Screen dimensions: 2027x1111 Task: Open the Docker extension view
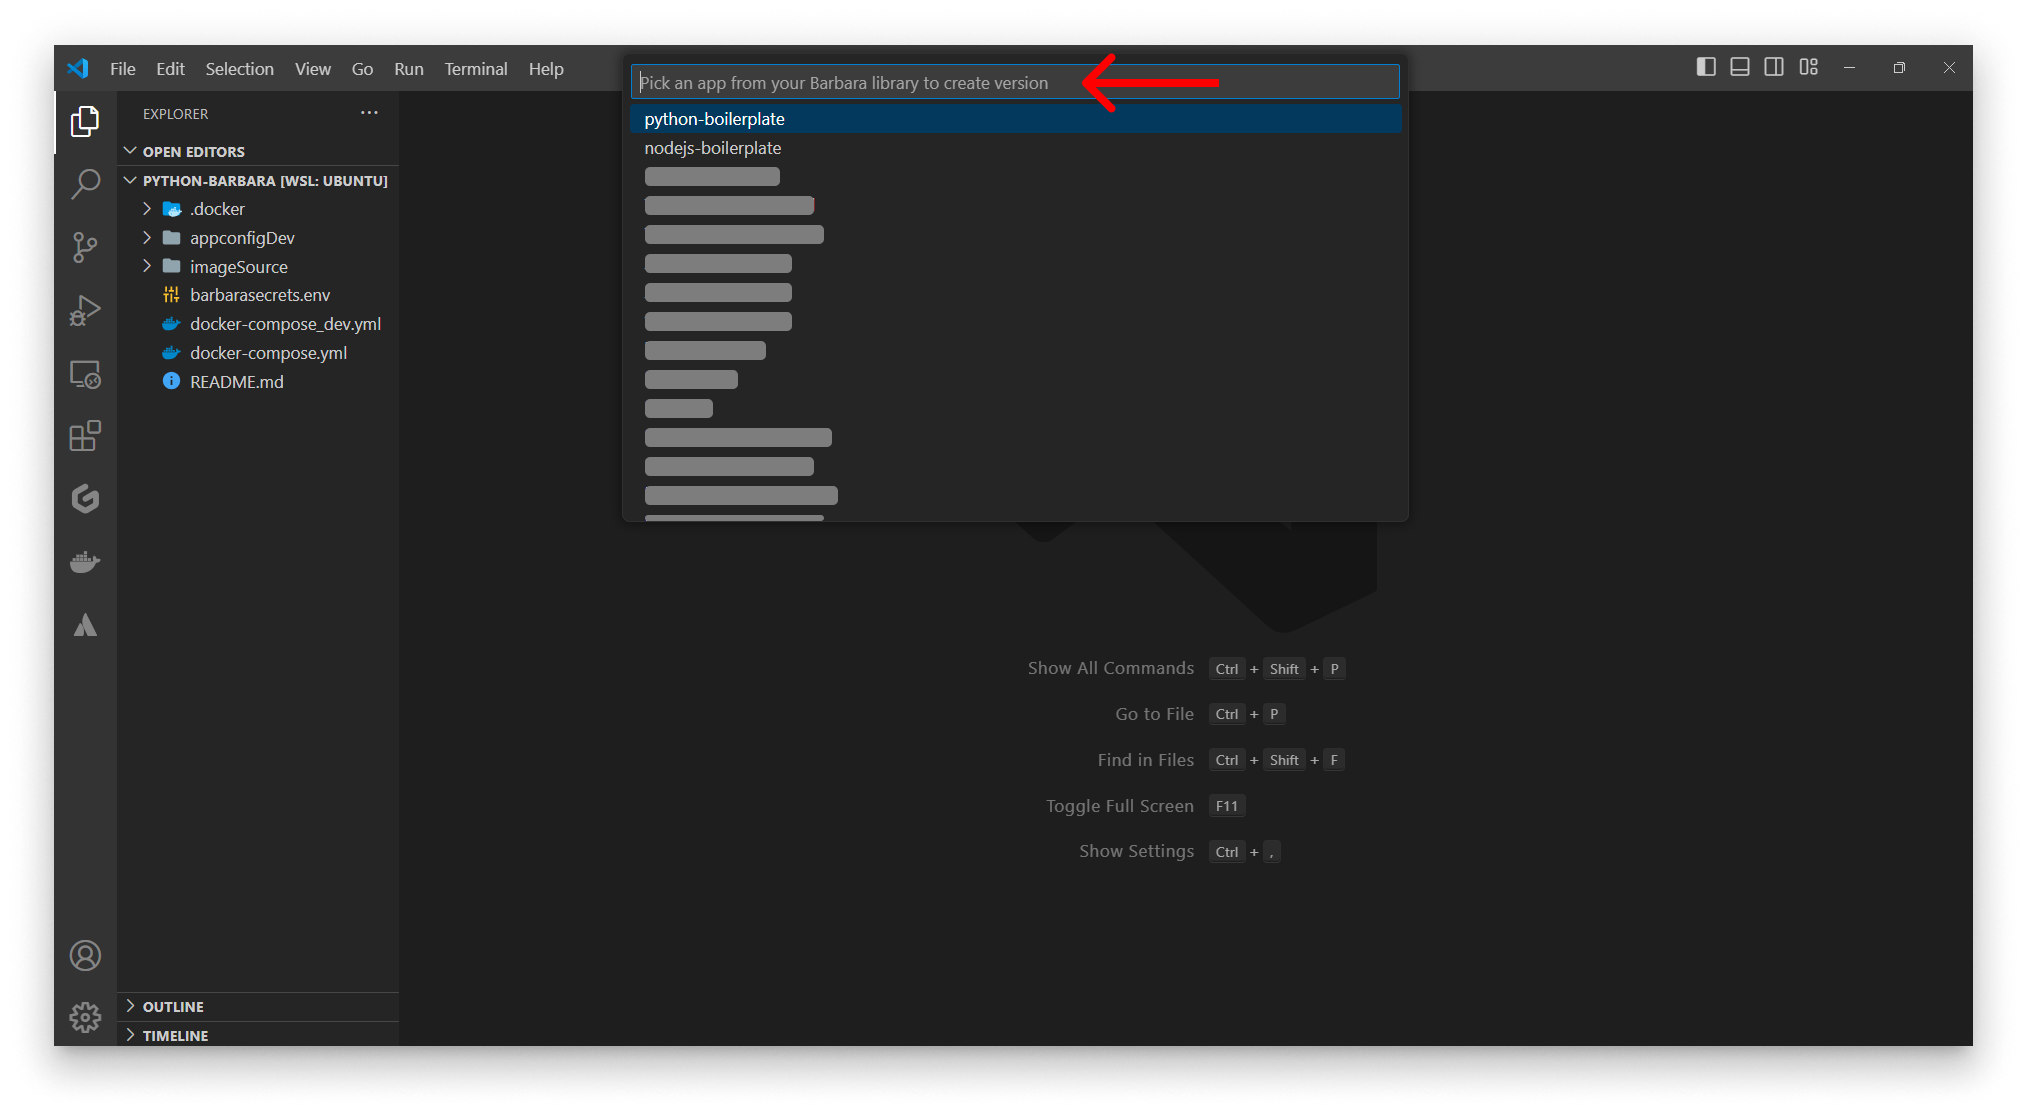[85, 561]
